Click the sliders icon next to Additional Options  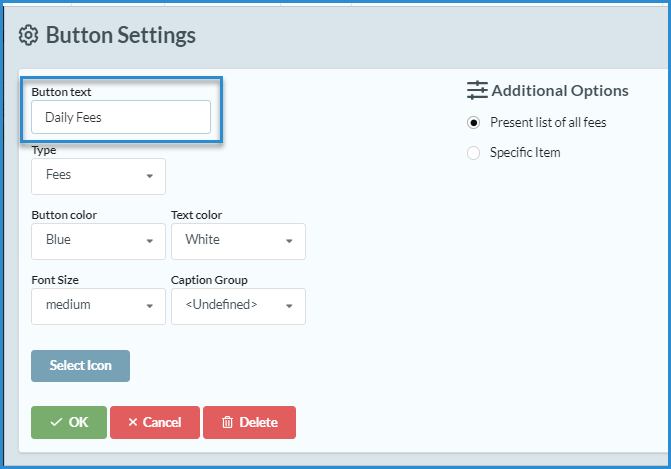click(477, 90)
